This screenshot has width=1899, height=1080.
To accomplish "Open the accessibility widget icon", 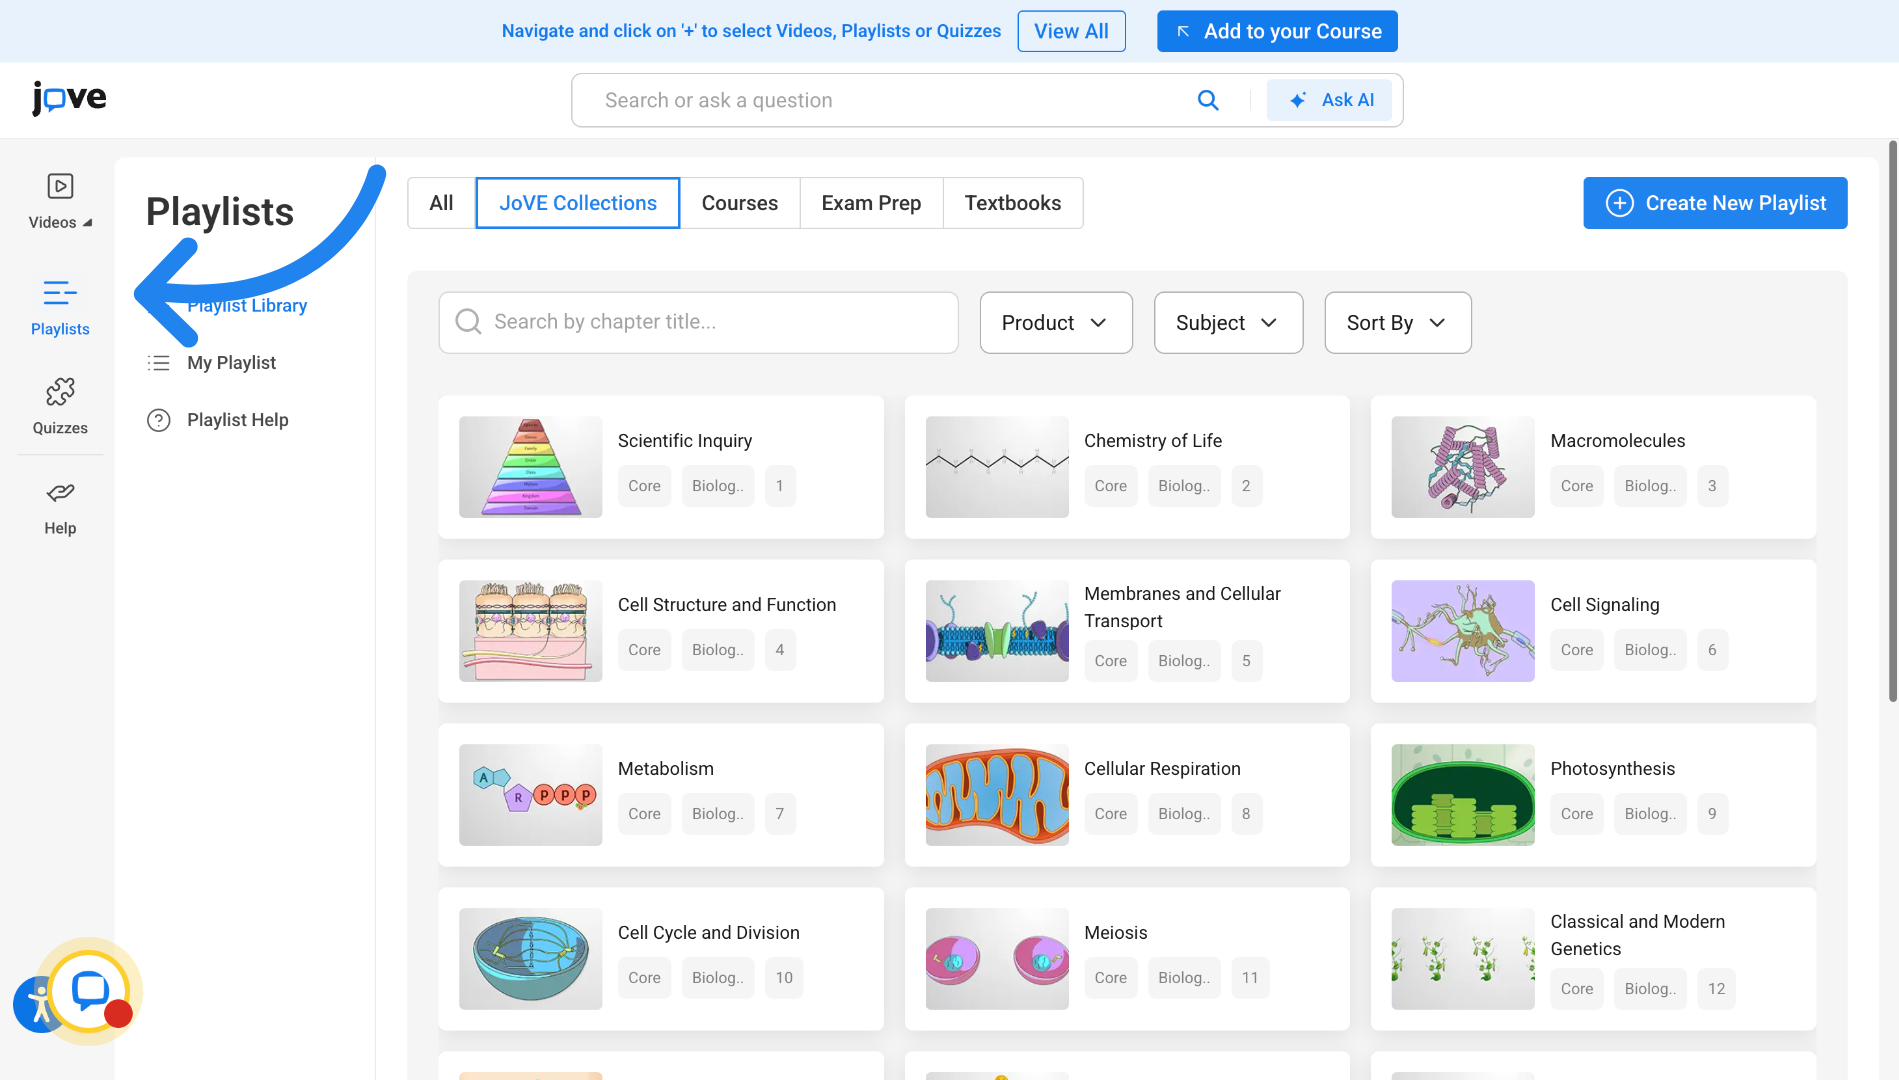I will click(x=38, y=1004).
